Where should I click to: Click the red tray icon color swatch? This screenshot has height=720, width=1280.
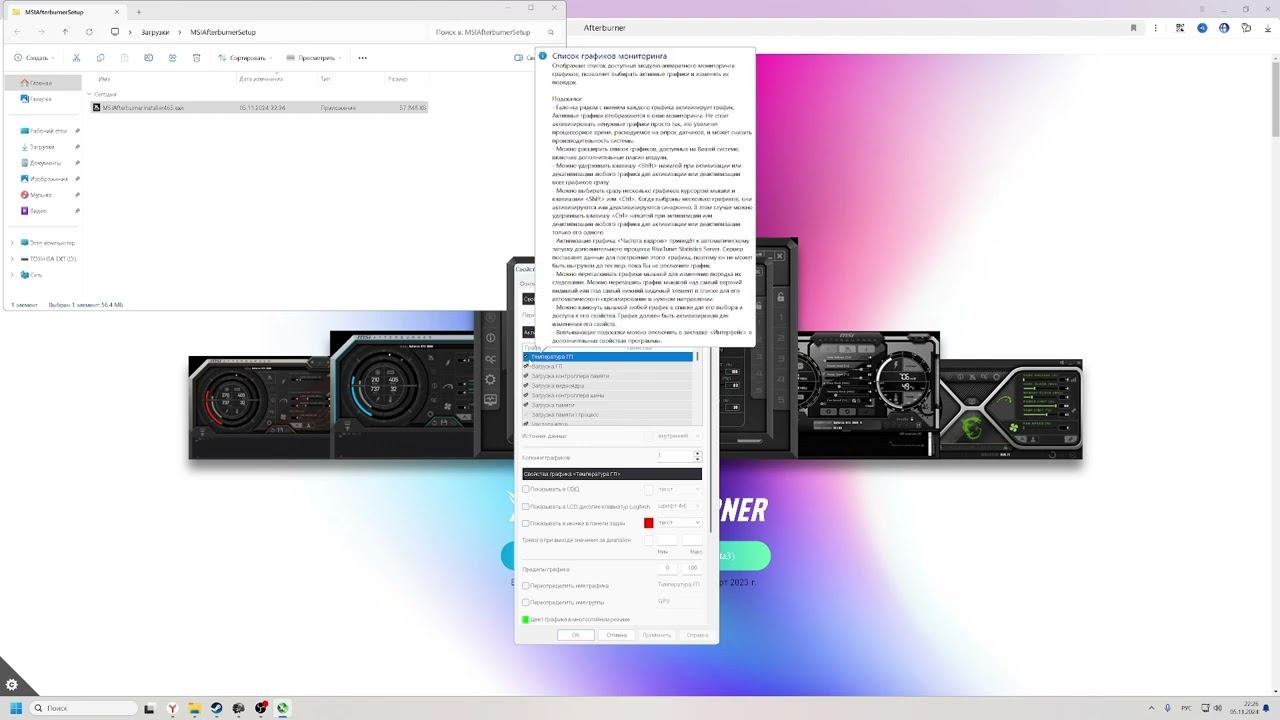coord(649,523)
